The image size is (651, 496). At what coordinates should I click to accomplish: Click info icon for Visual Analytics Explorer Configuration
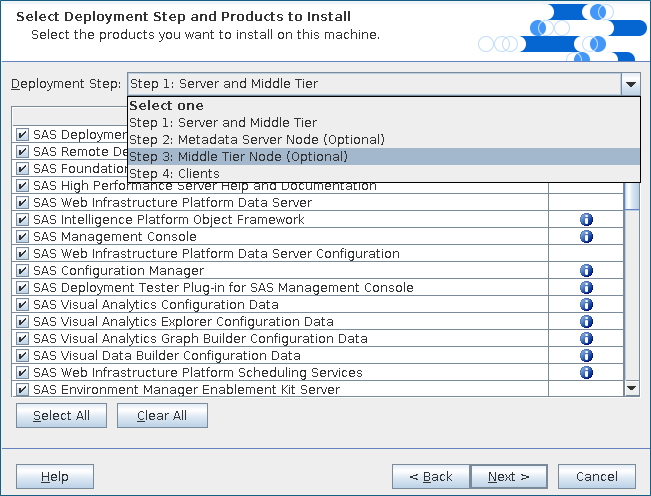pyautogui.click(x=586, y=322)
